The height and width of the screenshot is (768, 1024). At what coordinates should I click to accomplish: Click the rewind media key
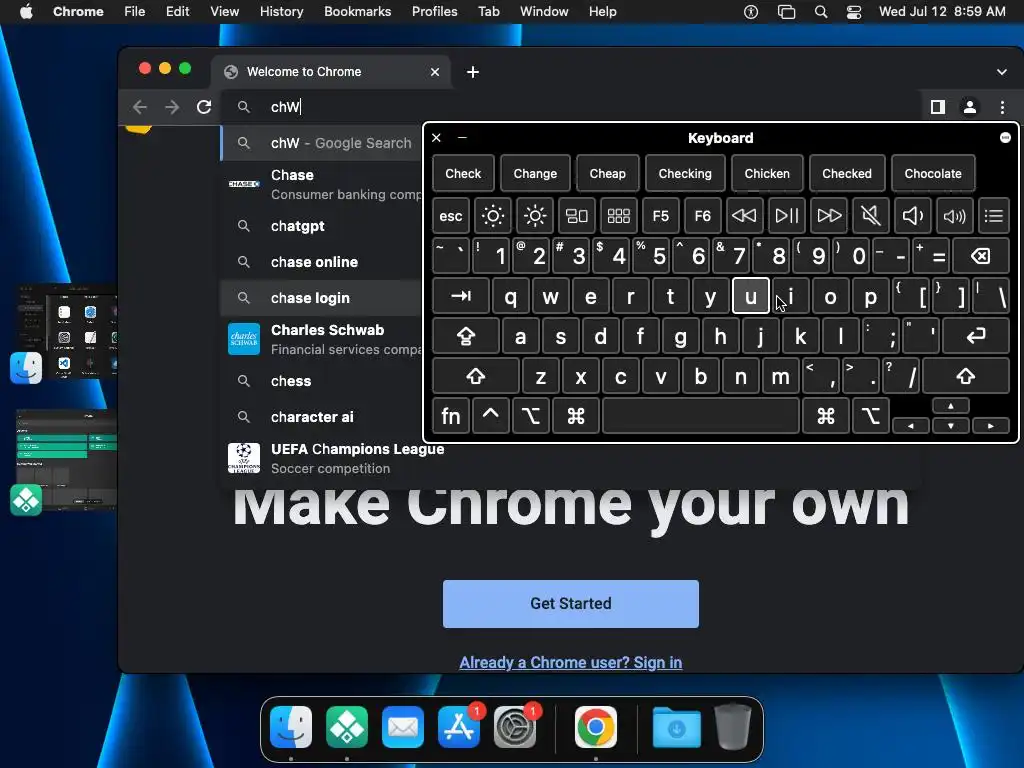pos(744,216)
